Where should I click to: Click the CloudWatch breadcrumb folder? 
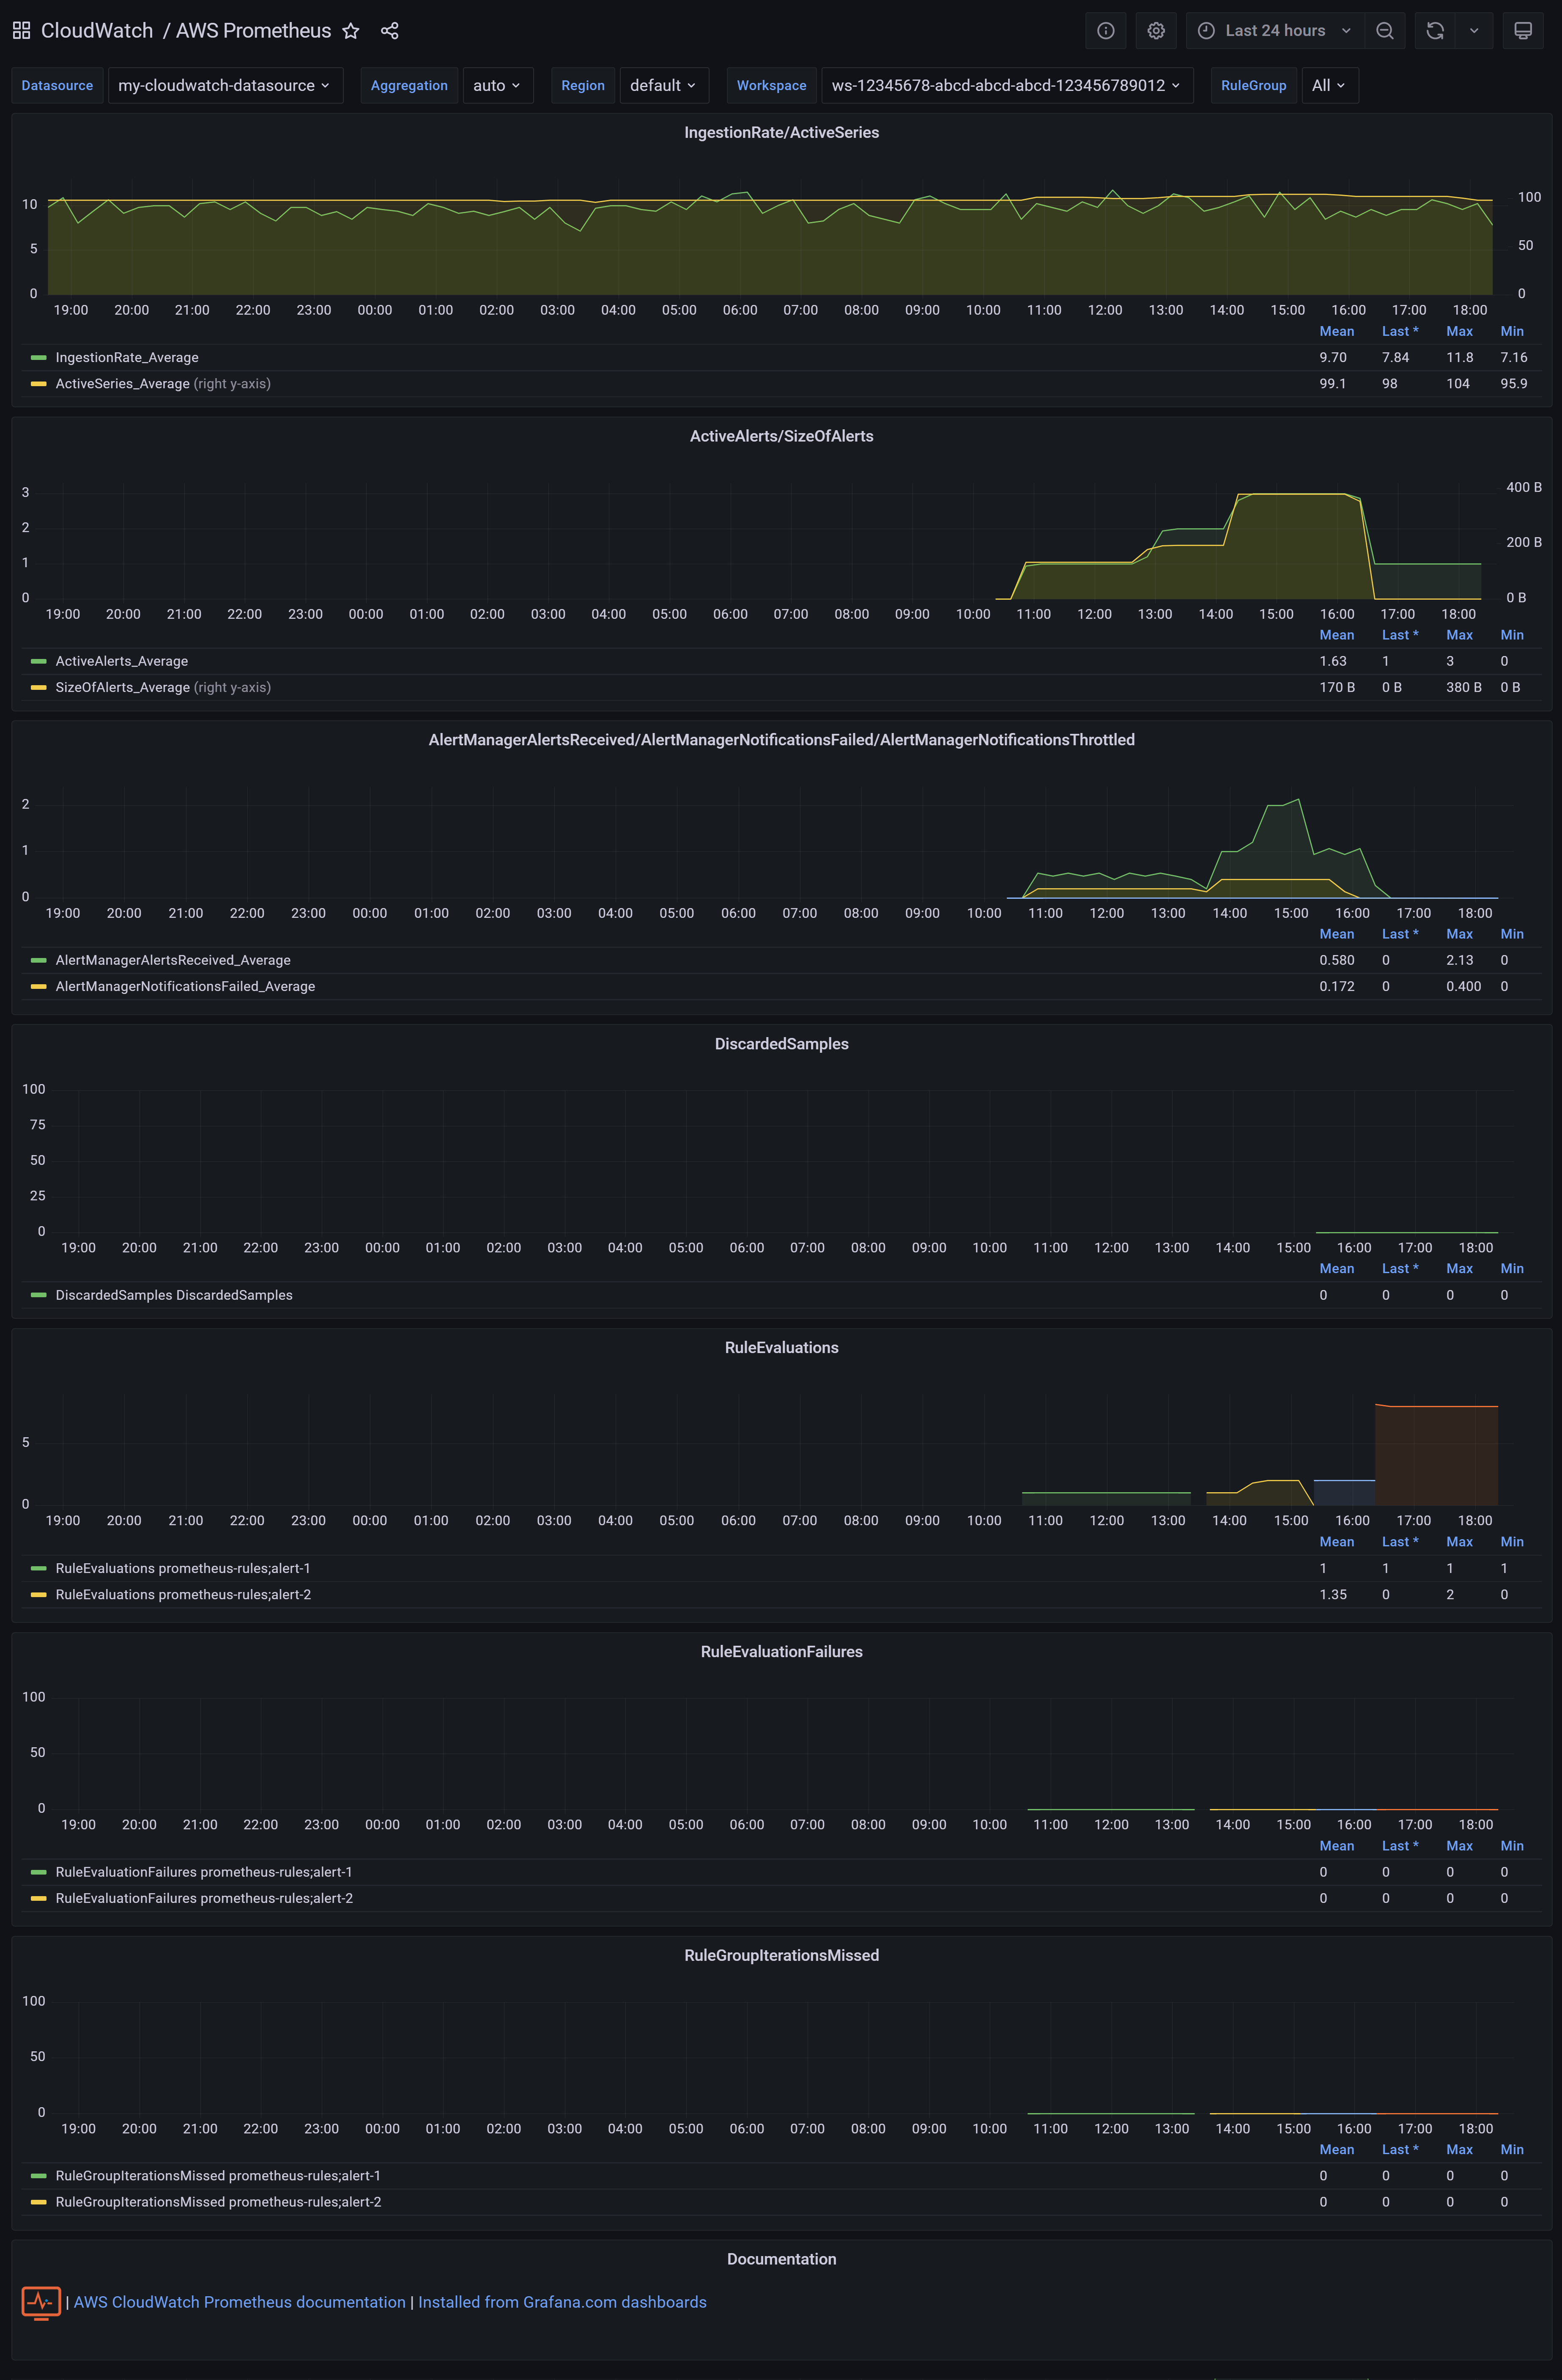point(97,31)
